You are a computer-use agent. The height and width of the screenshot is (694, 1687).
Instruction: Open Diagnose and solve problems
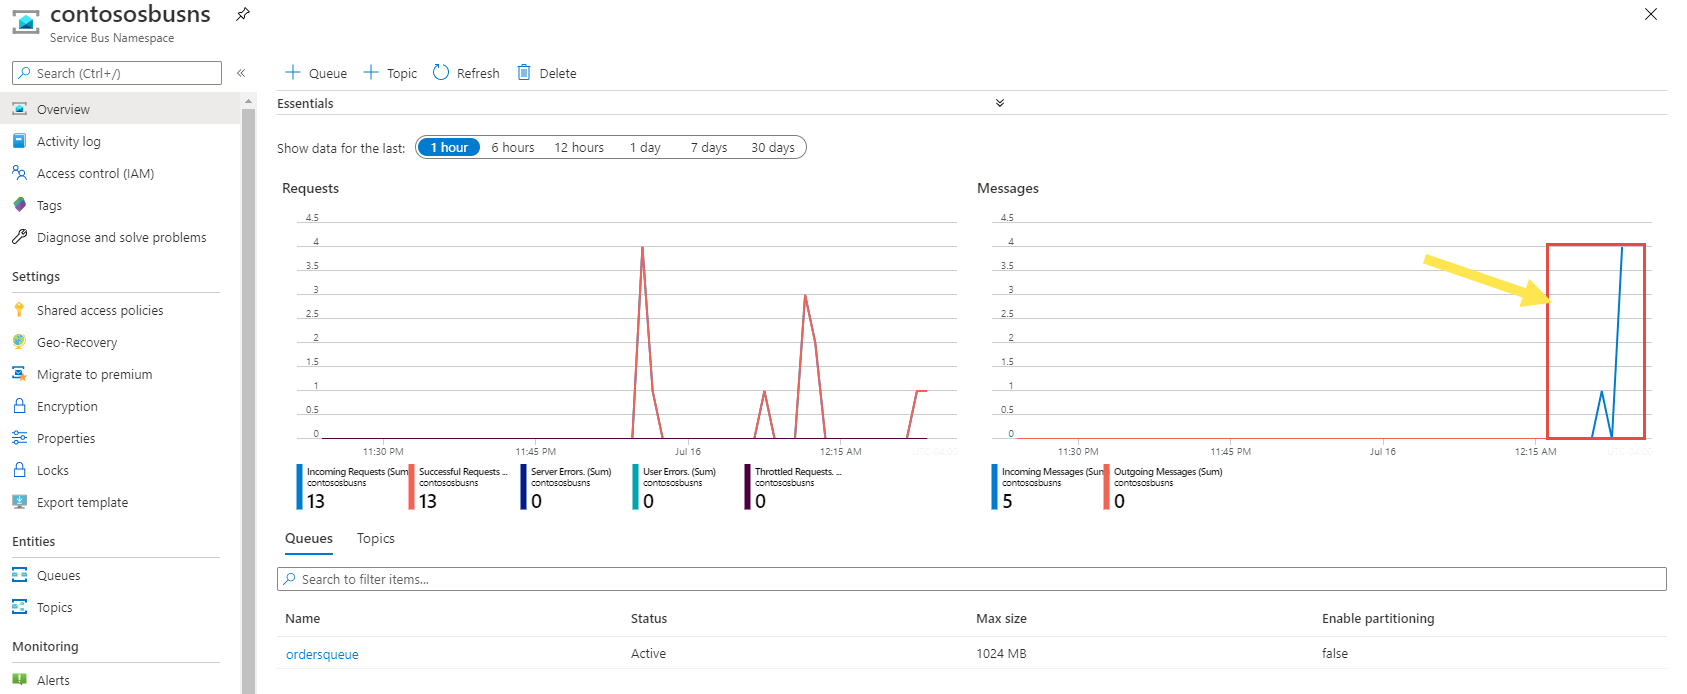121,237
